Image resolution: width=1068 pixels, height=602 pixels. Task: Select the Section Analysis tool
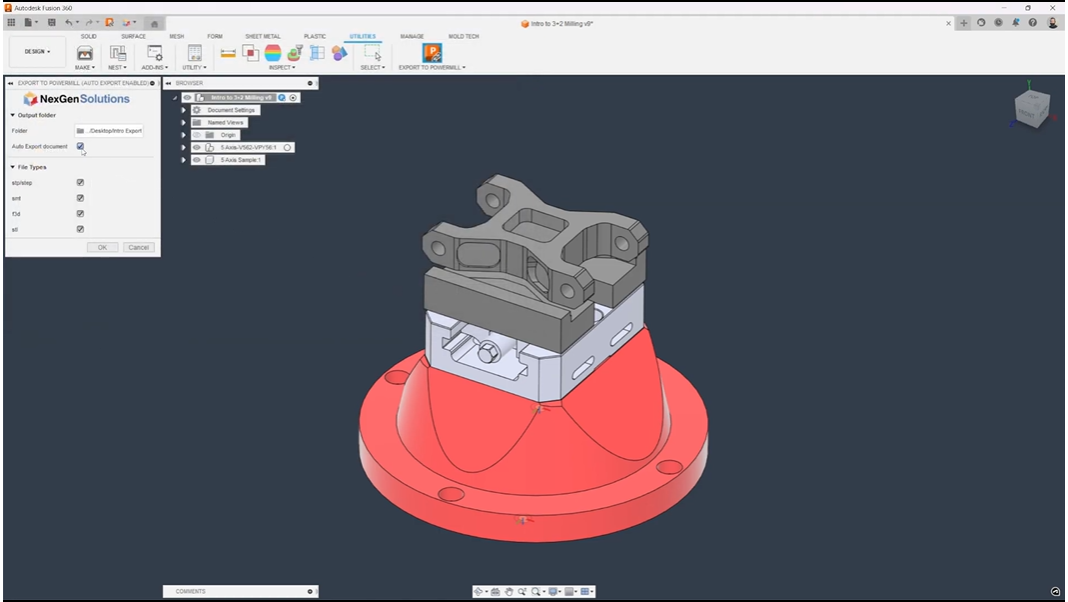317,53
